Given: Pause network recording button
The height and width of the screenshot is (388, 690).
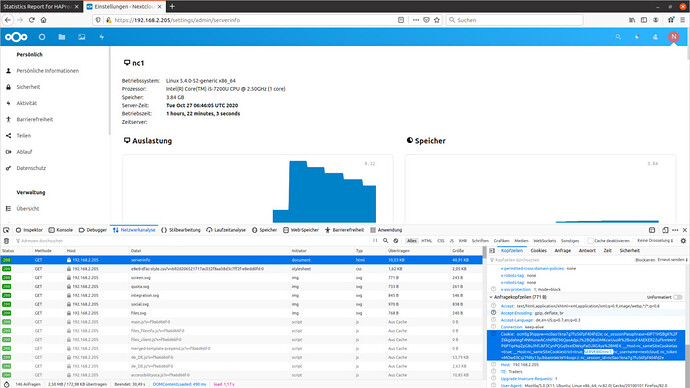Looking at the screenshot, I should click(x=375, y=241).
